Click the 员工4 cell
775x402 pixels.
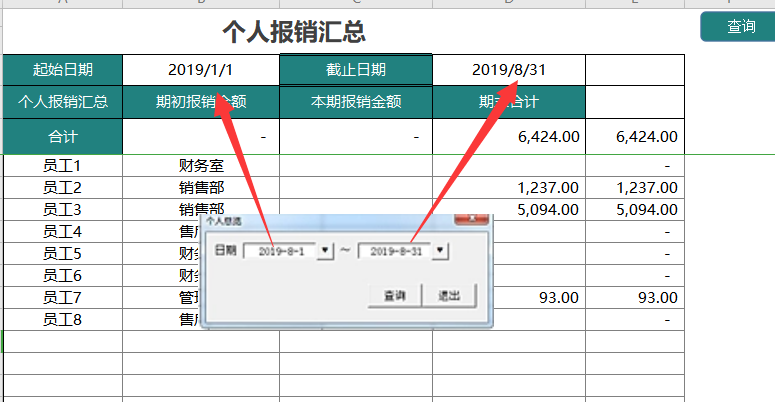63,231
